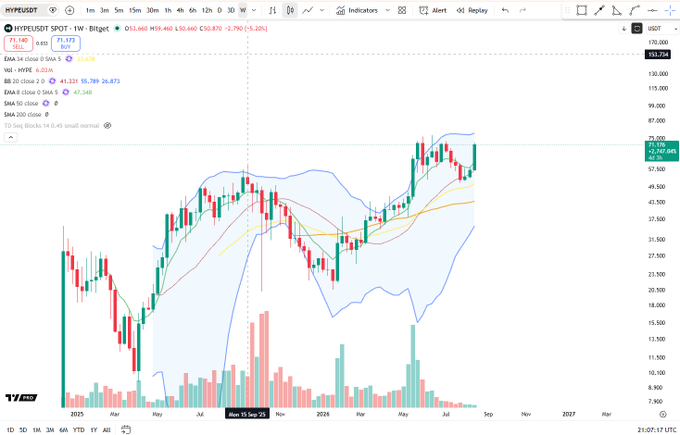The image size is (680, 435).
Task: Open the chart style dropdown chevron
Action: pos(322,10)
